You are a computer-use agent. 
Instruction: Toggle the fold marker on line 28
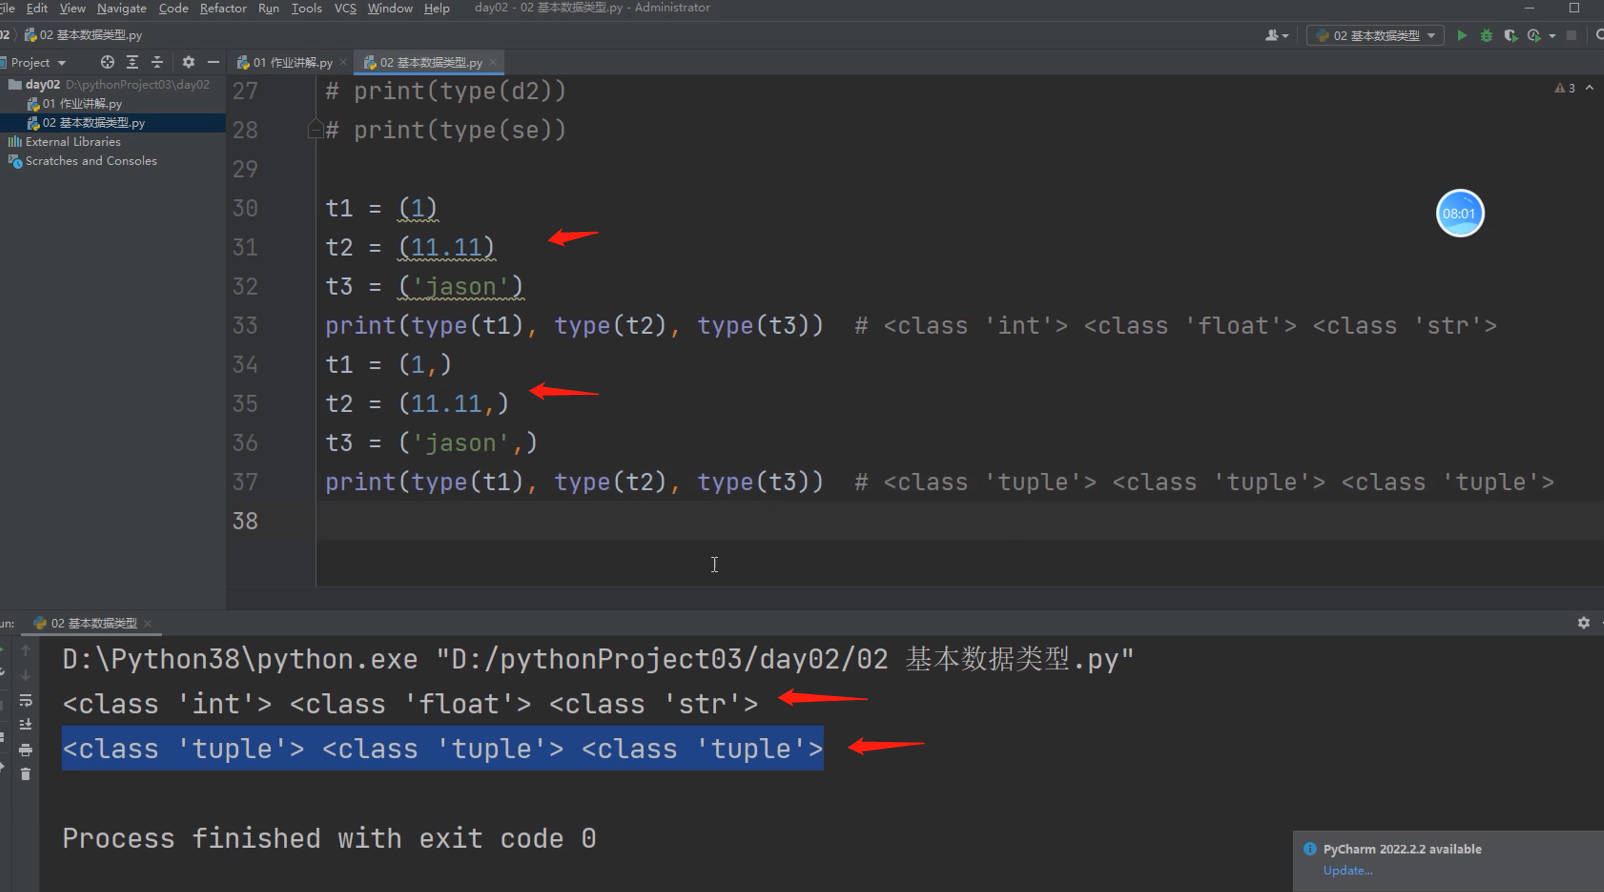(315, 129)
